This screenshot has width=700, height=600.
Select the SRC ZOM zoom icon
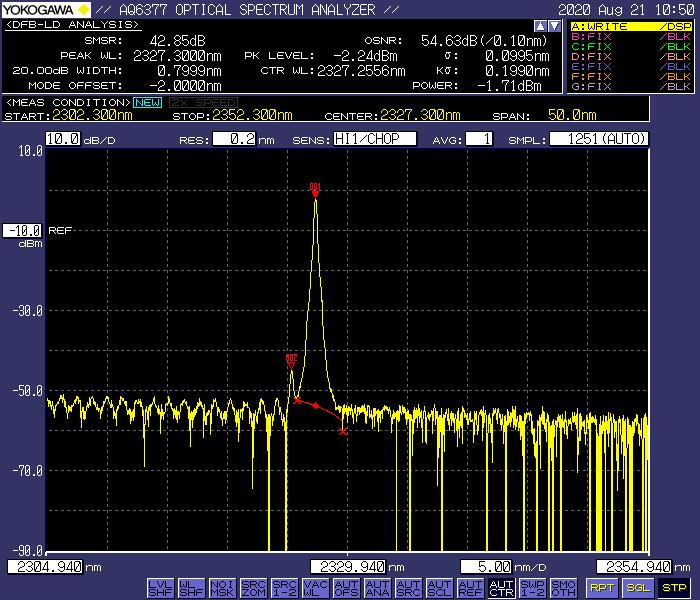click(253, 588)
